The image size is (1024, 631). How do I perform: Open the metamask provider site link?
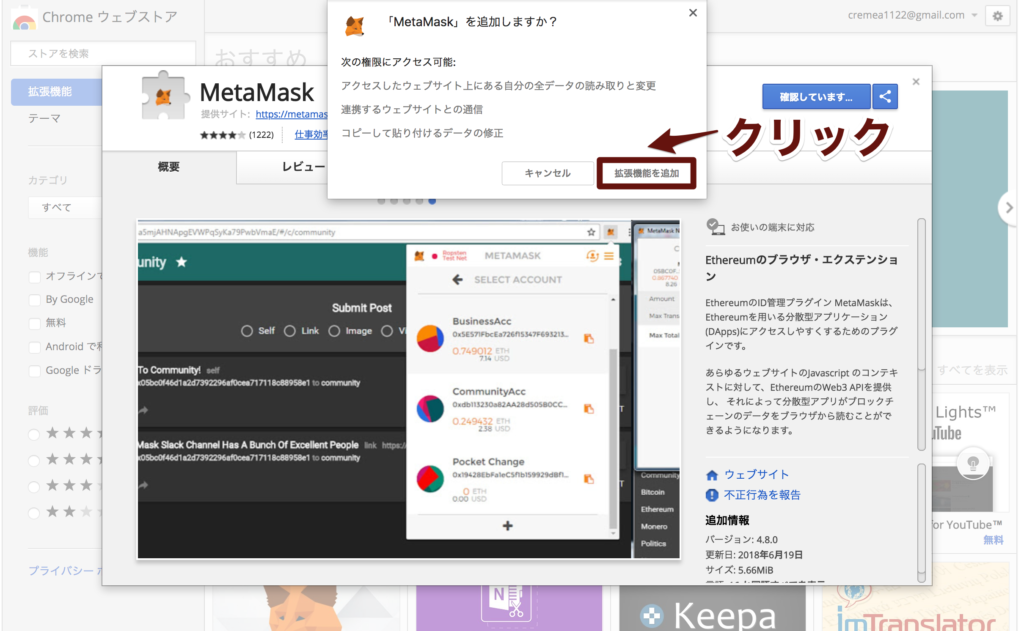[x=291, y=114]
